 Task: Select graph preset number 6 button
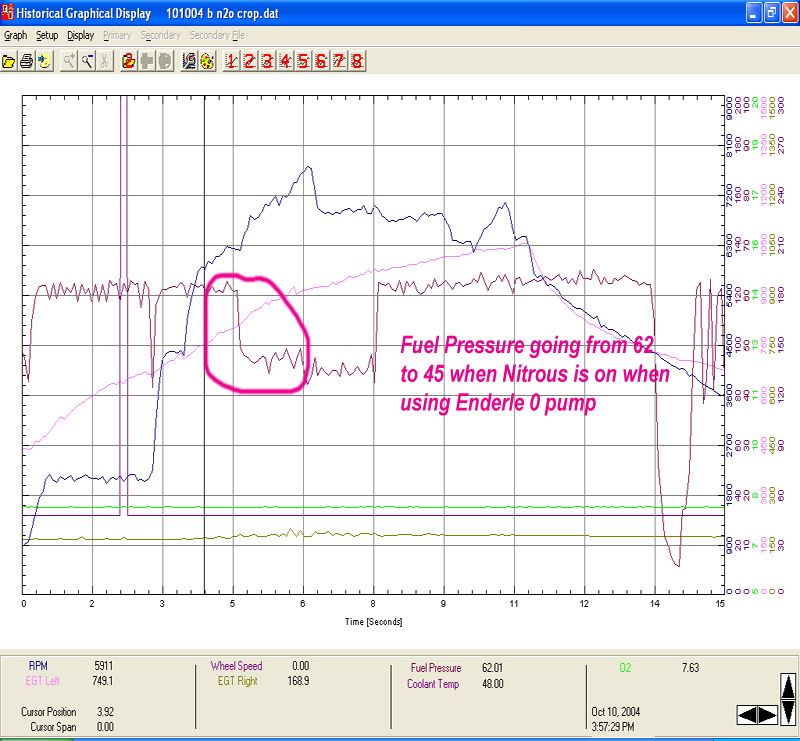click(x=321, y=61)
